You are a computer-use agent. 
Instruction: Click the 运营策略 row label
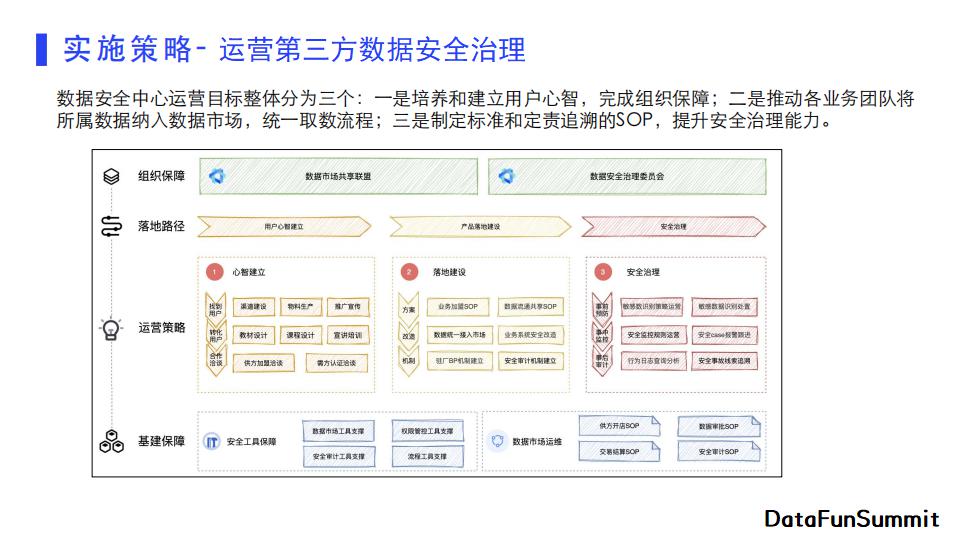point(161,328)
